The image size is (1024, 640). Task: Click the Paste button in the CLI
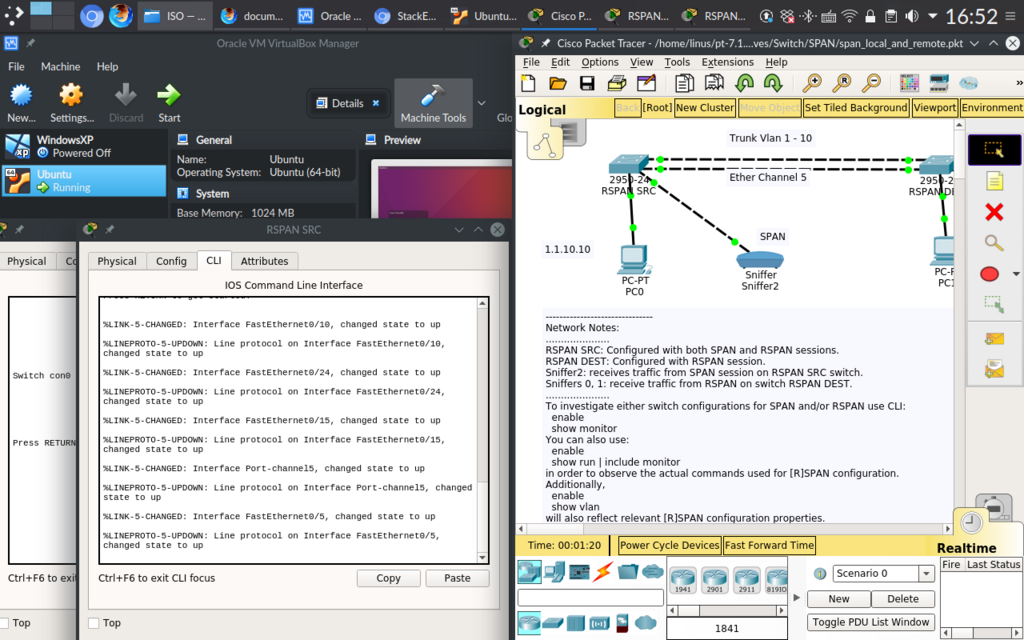click(457, 578)
